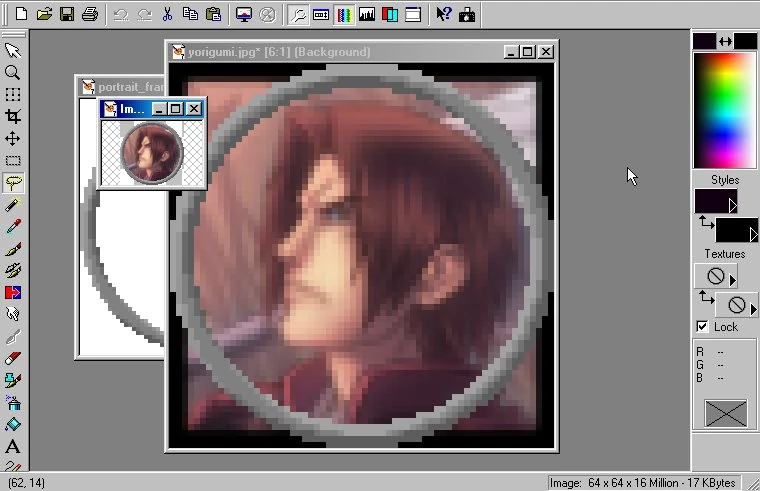Undo the last action
The height and width of the screenshot is (491, 760).
point(121,15)
